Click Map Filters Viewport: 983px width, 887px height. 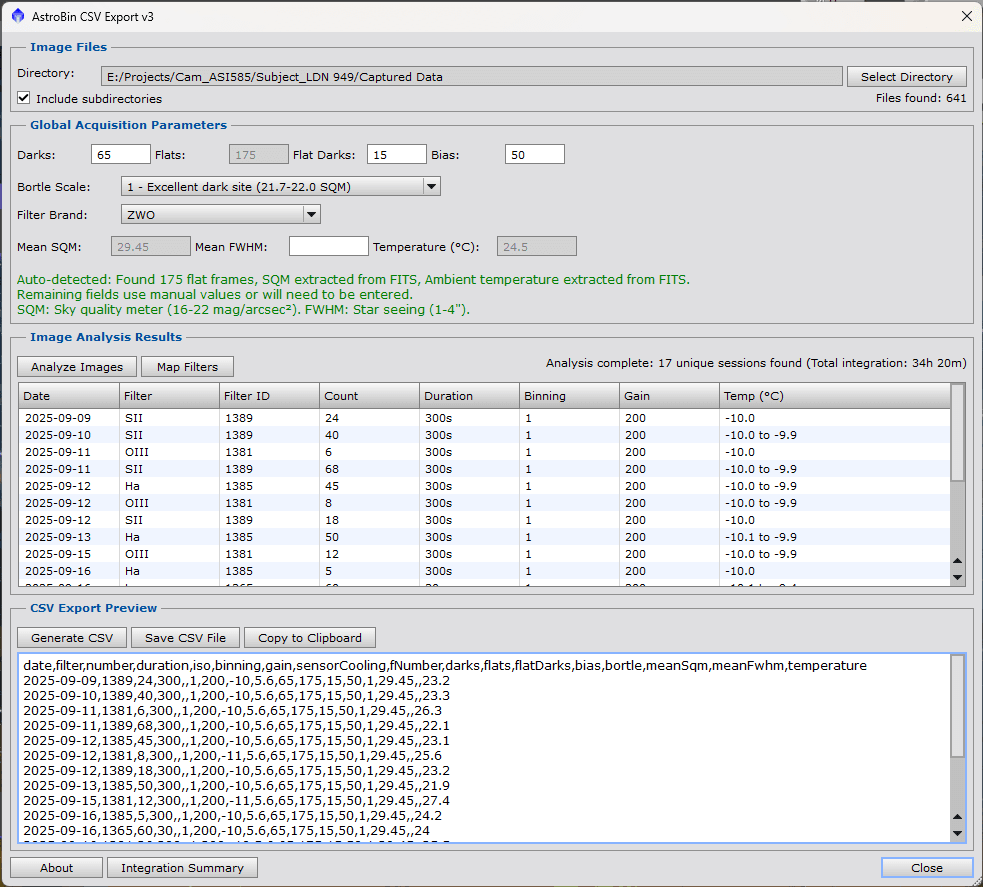(187, 366)
